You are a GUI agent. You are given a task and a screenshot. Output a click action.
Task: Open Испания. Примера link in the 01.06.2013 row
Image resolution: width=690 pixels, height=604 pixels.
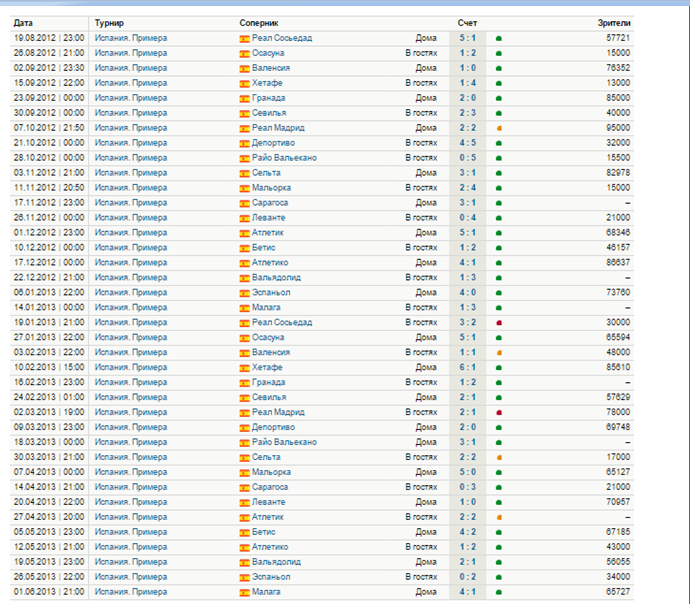coord(131,592)
